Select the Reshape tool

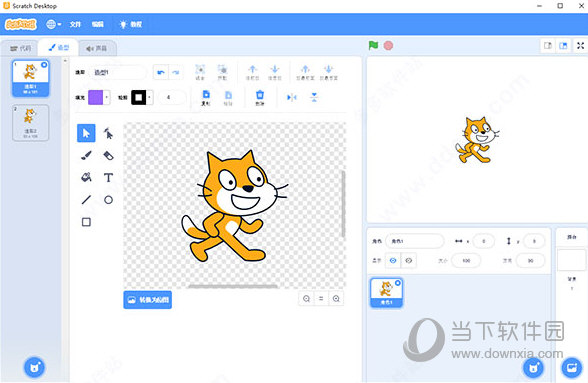coord(108,133)
